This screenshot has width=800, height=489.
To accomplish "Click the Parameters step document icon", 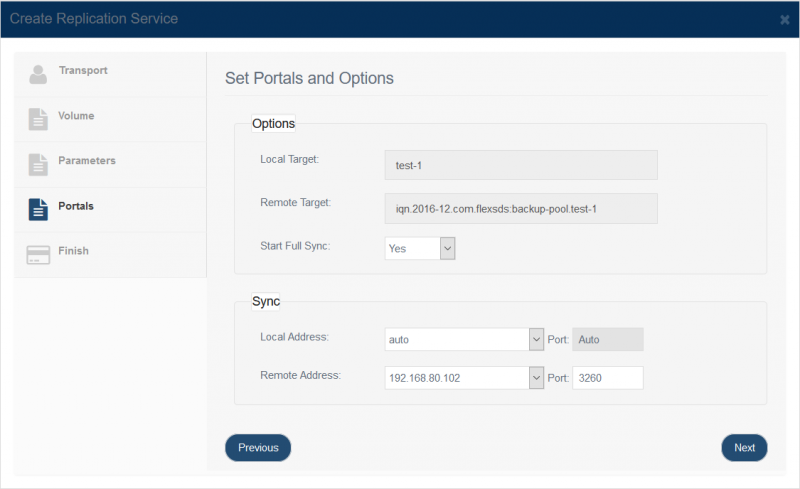I will click(x=38, y=164).
